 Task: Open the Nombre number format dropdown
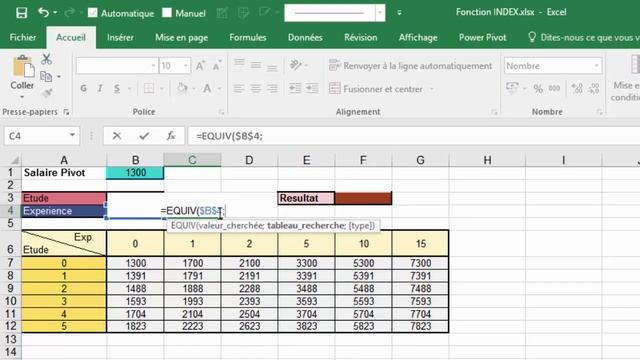[x=597, y=66]
